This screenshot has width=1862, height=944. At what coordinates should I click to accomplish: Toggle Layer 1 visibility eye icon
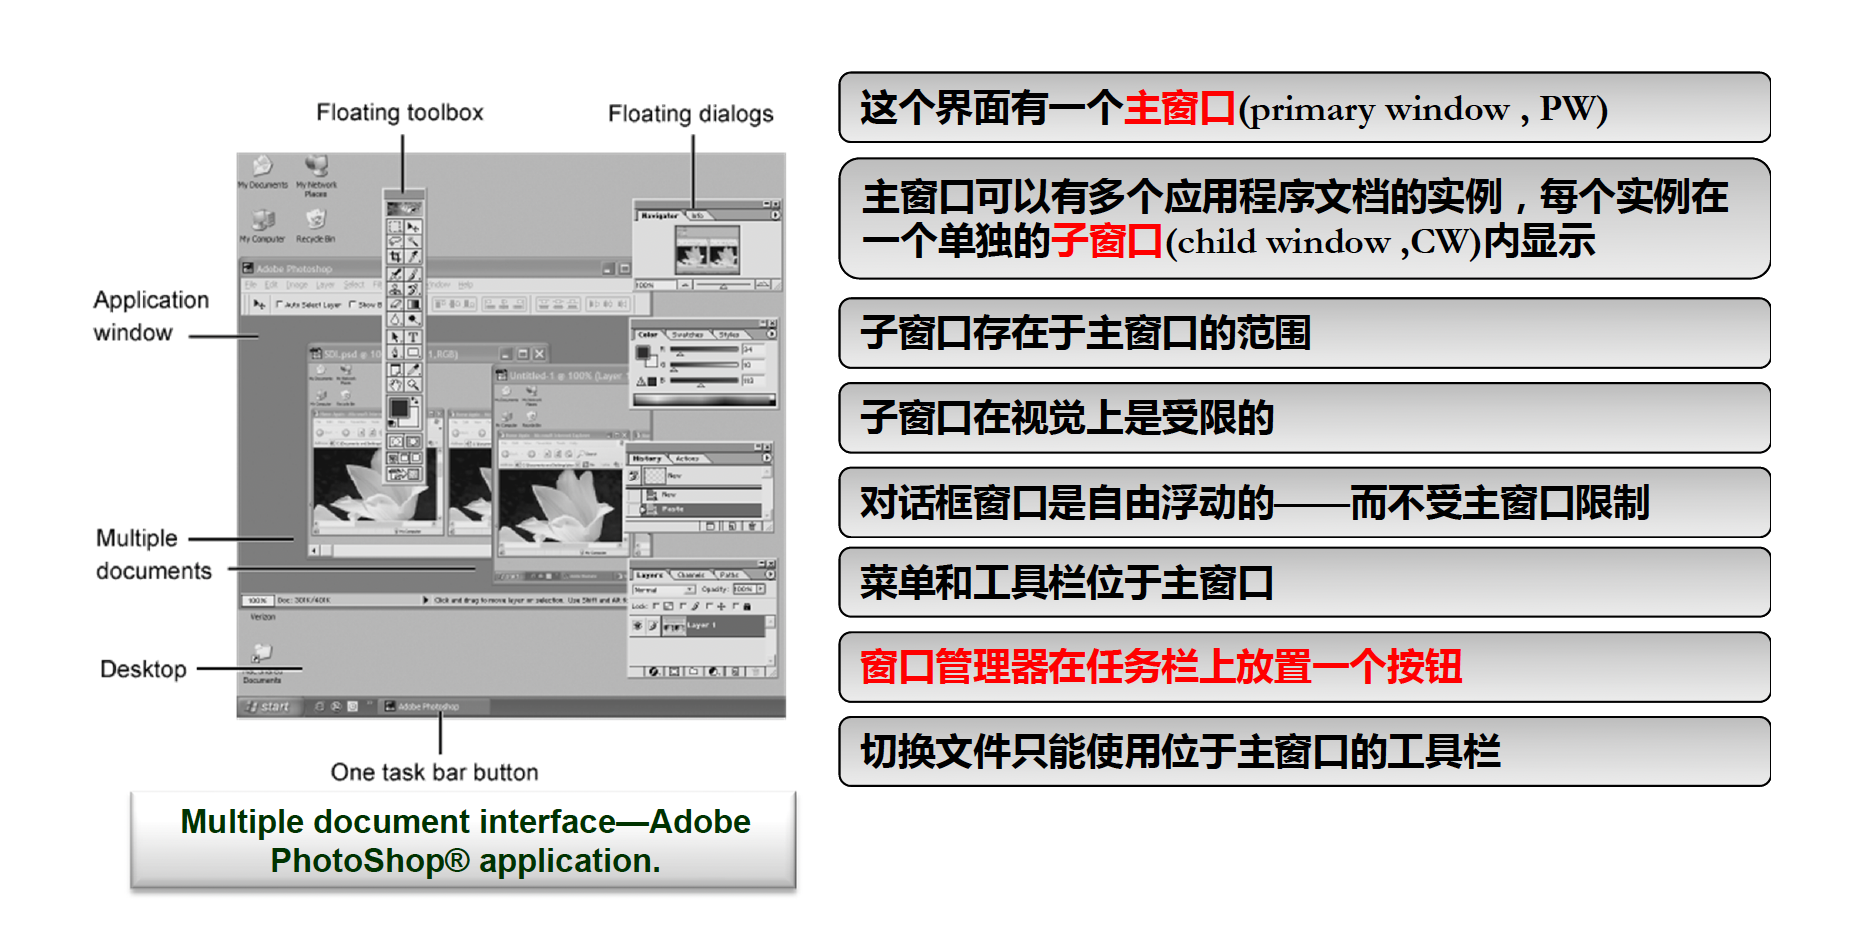coord(637,626)
